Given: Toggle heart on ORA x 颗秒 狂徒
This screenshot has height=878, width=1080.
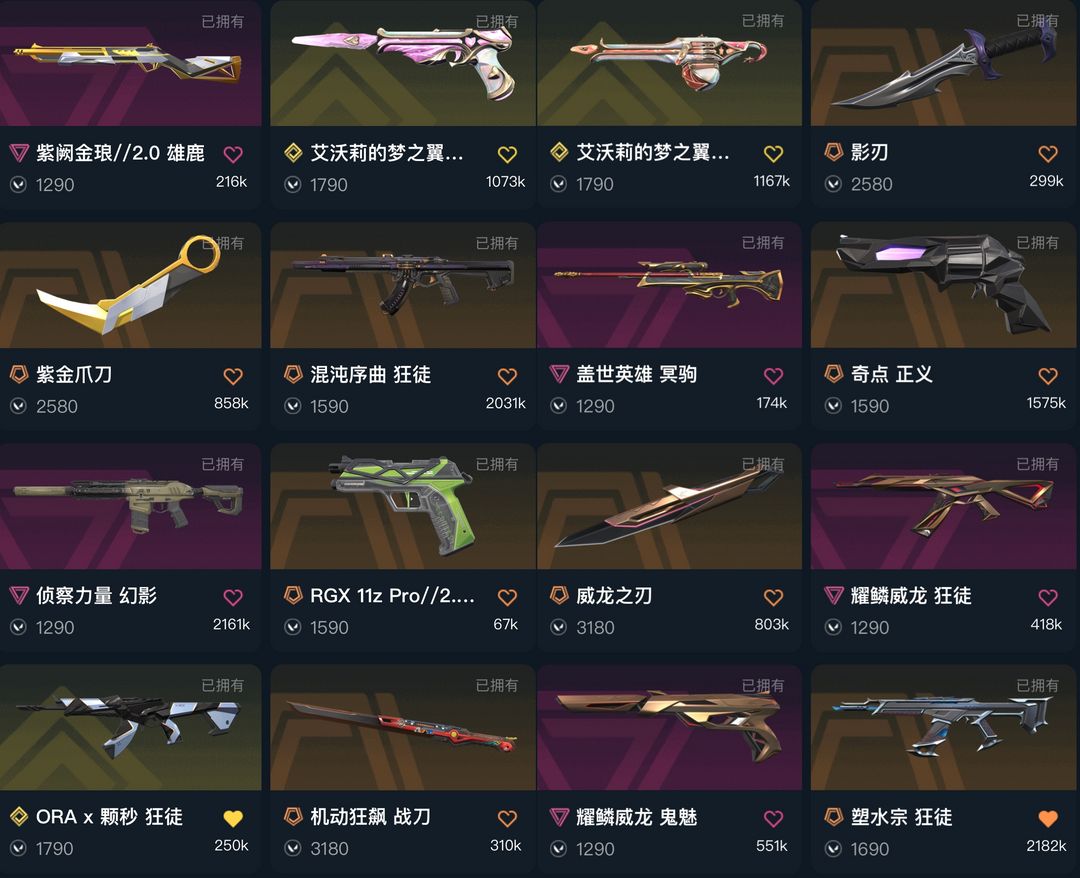Looking at the screenshot, I should [233, 818].
